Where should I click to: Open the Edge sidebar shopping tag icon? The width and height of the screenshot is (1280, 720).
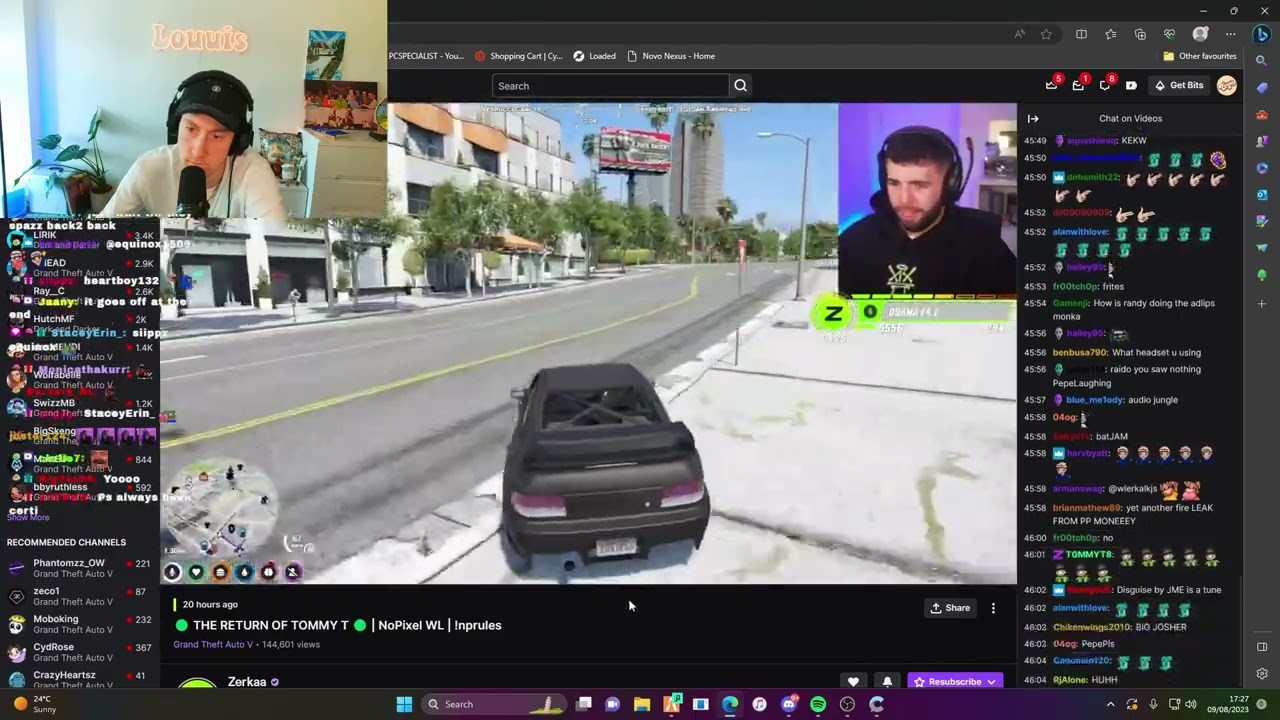click(x=1262, y=88)
